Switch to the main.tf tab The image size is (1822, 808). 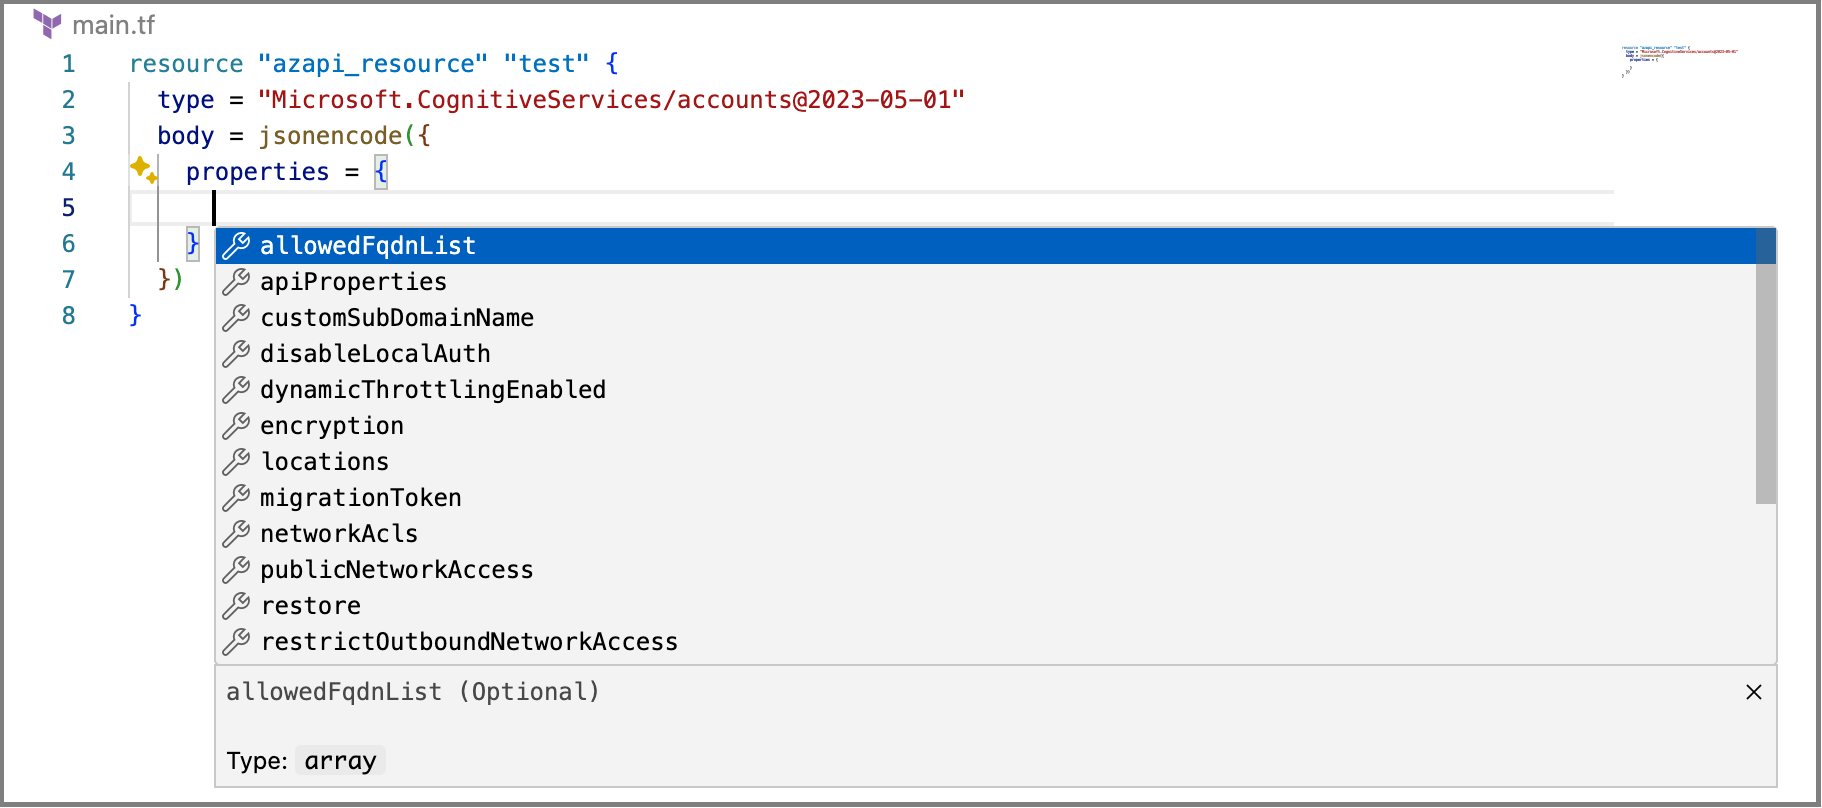click(x=115, y=24)
